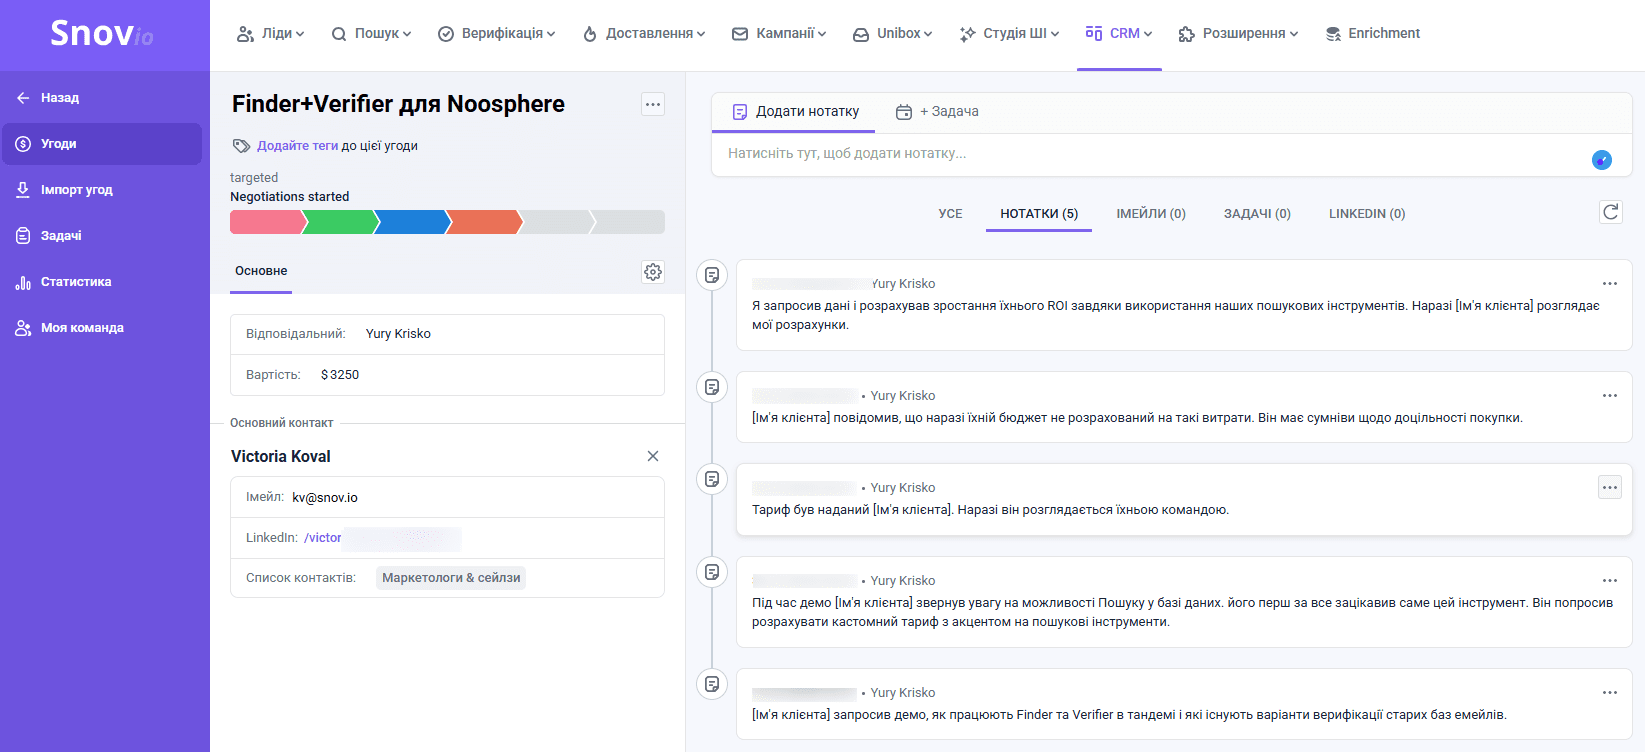Show the ІМЕЙЛИ (0) tab

(1151, 214)
